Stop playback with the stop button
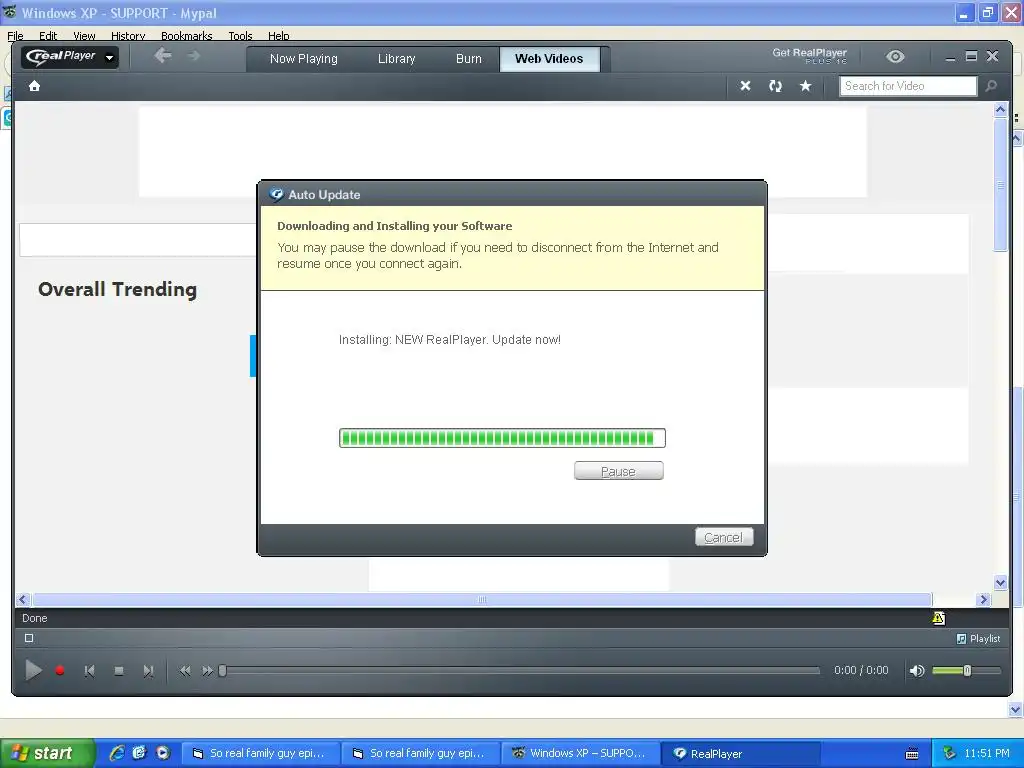 tap(119, 671)
